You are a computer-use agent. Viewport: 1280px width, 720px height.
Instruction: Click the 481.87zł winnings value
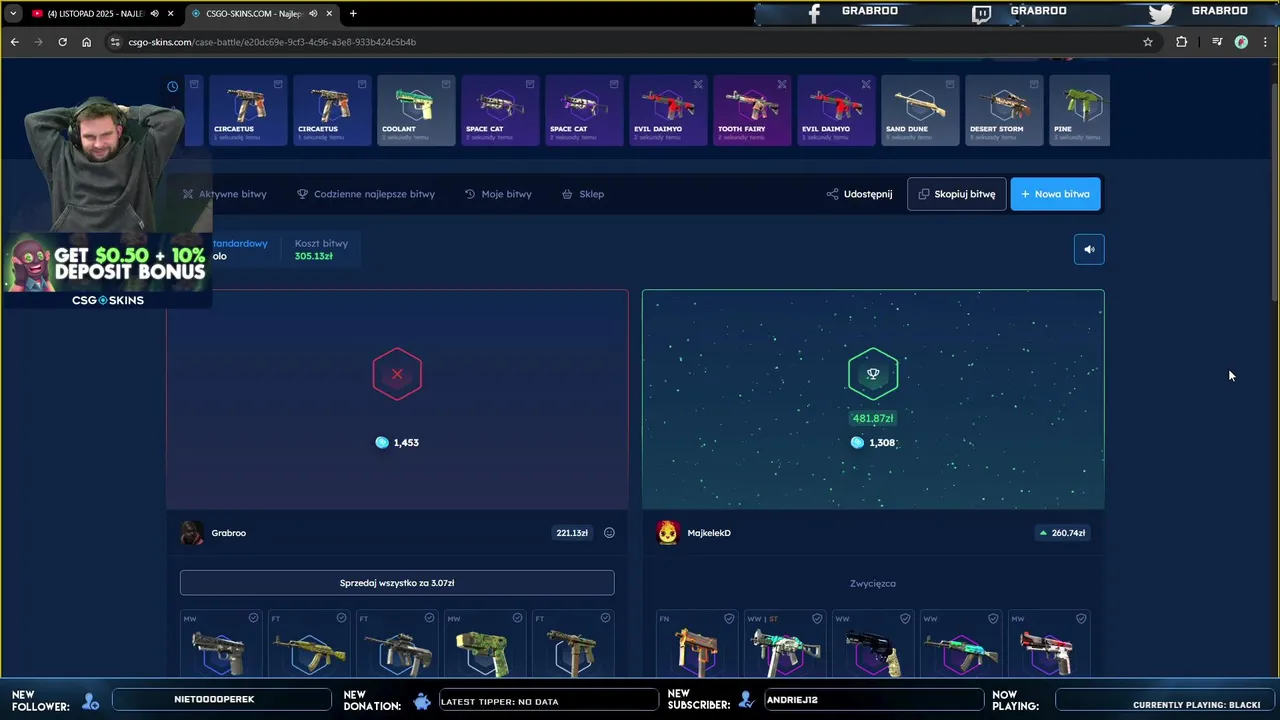tap(873, 419)
